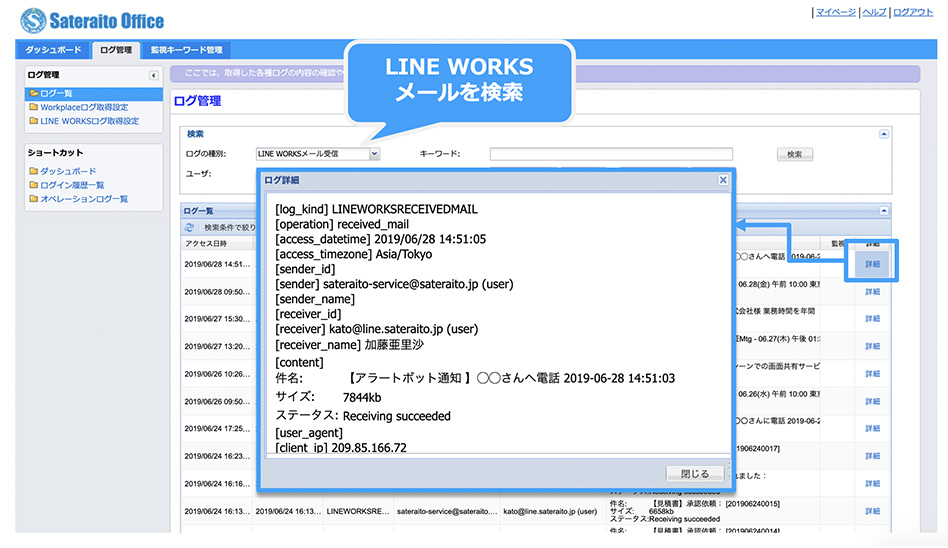Viewport: 948px width, 548px height.
Task: Click the [receiver] kato@line.sateraito.jp line in dialog
Action: point(376,329)
